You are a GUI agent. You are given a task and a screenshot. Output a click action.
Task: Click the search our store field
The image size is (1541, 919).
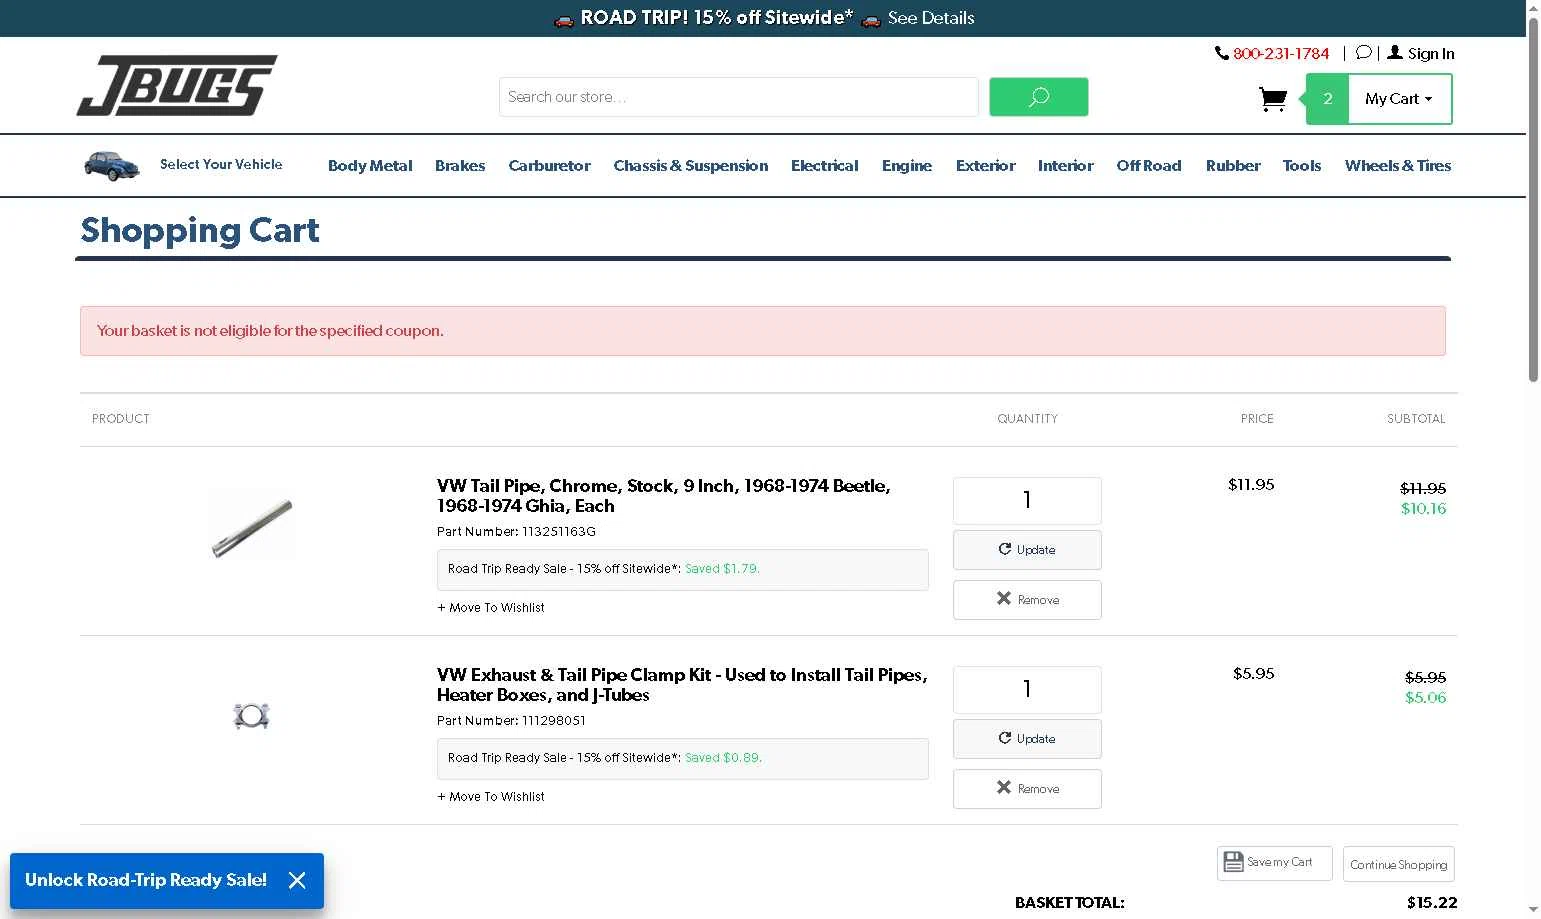click(x=738, y=97)
